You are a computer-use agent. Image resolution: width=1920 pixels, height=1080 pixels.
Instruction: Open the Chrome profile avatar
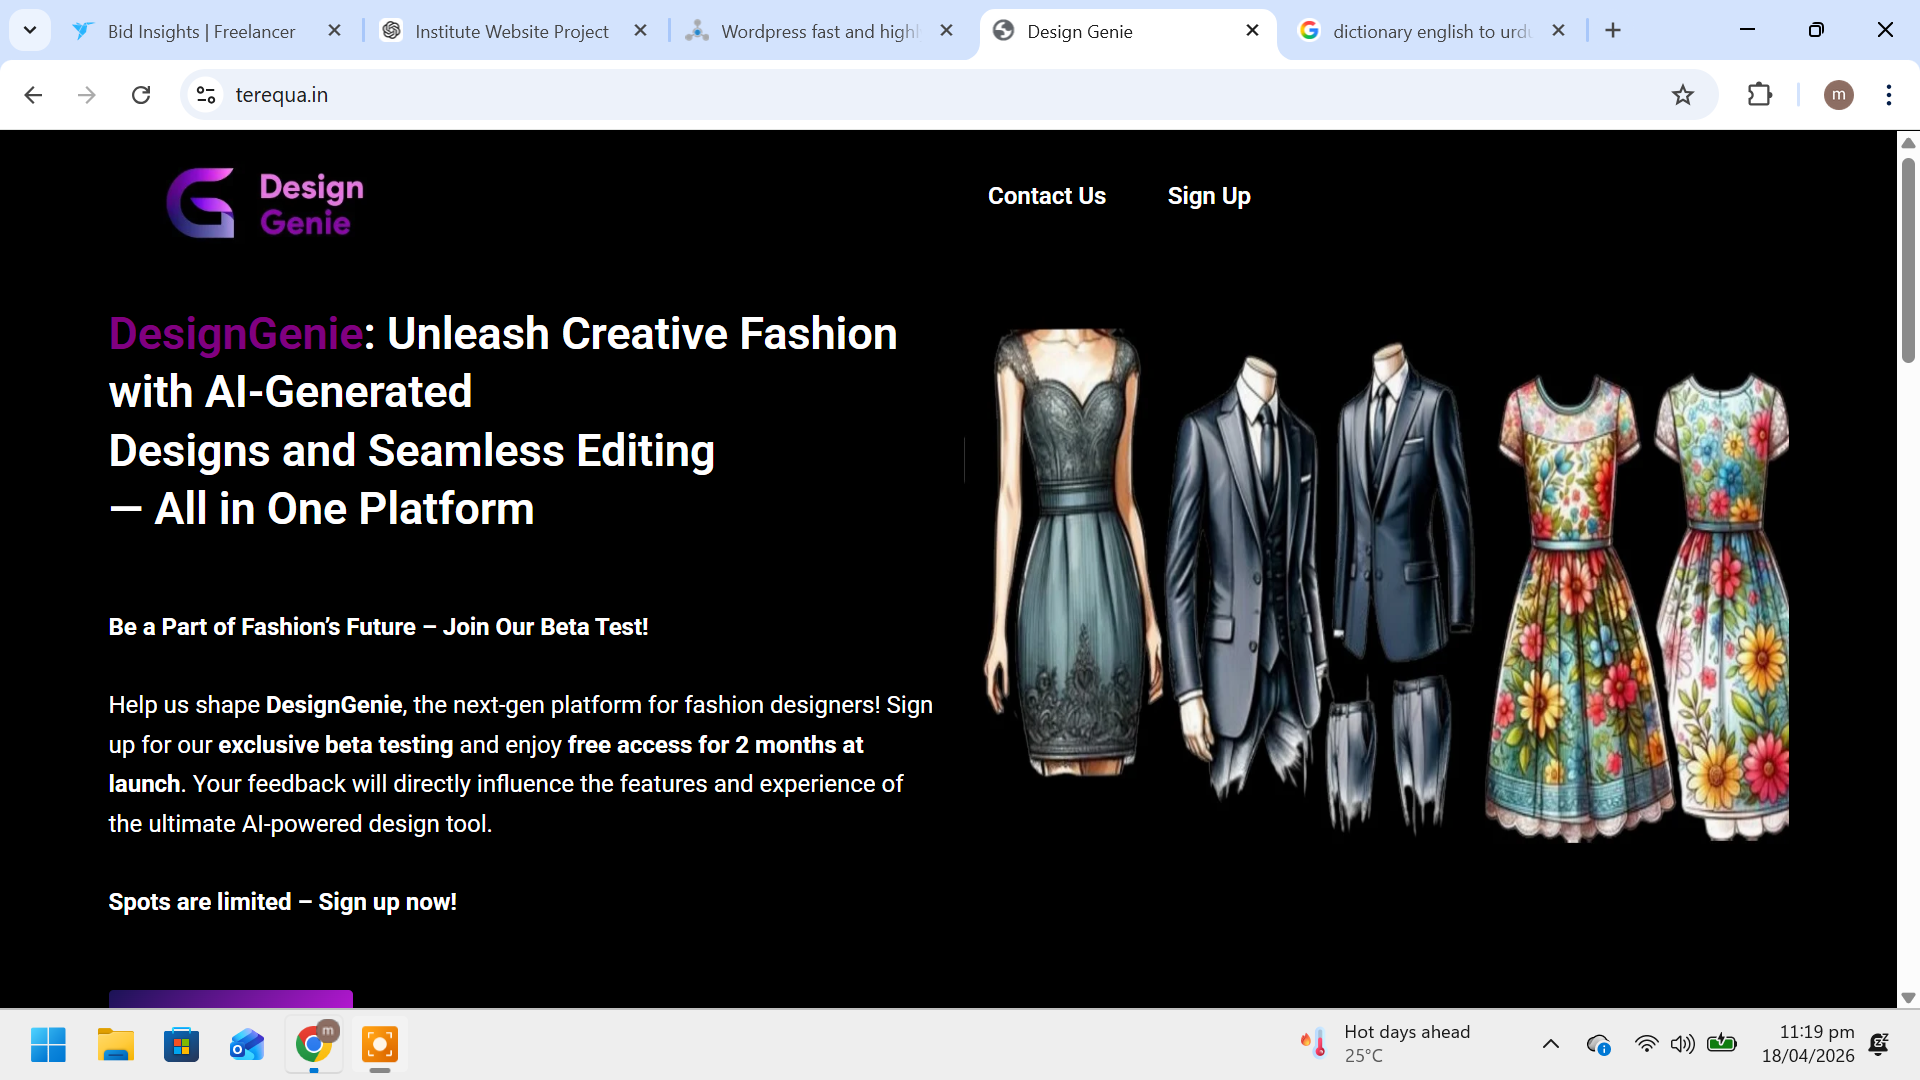tap(1839, 95)
